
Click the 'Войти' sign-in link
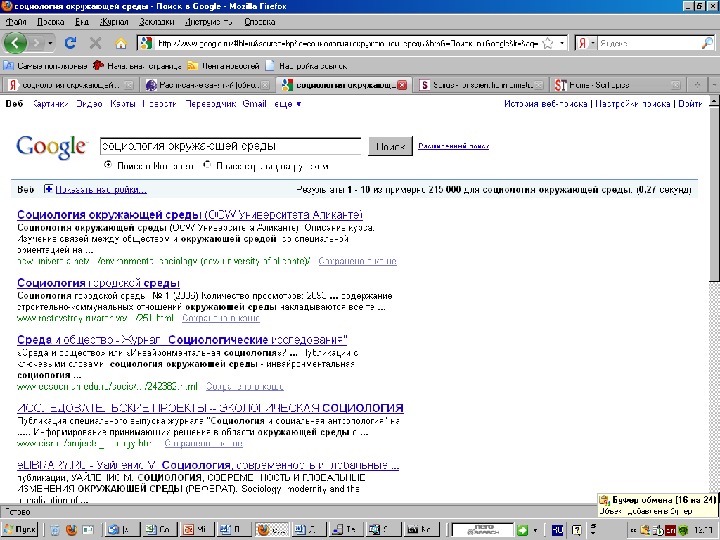click(690, 104)
